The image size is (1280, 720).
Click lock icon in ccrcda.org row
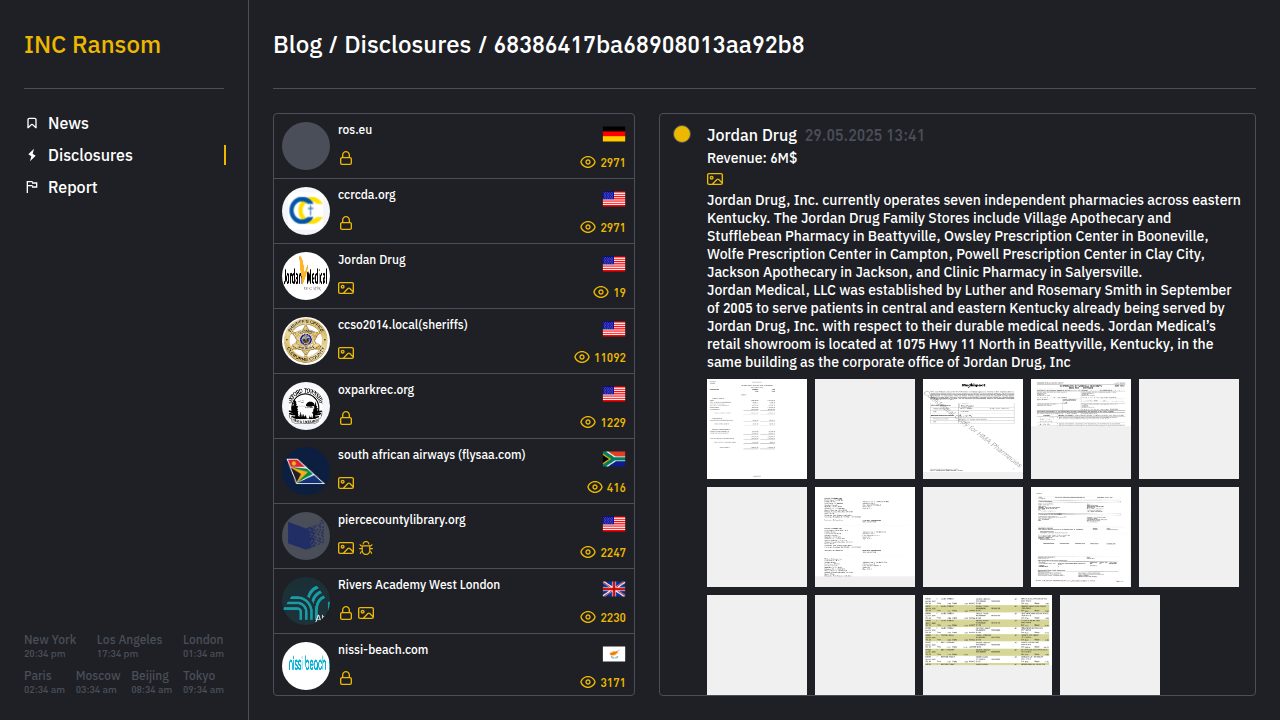coord(346,223)
